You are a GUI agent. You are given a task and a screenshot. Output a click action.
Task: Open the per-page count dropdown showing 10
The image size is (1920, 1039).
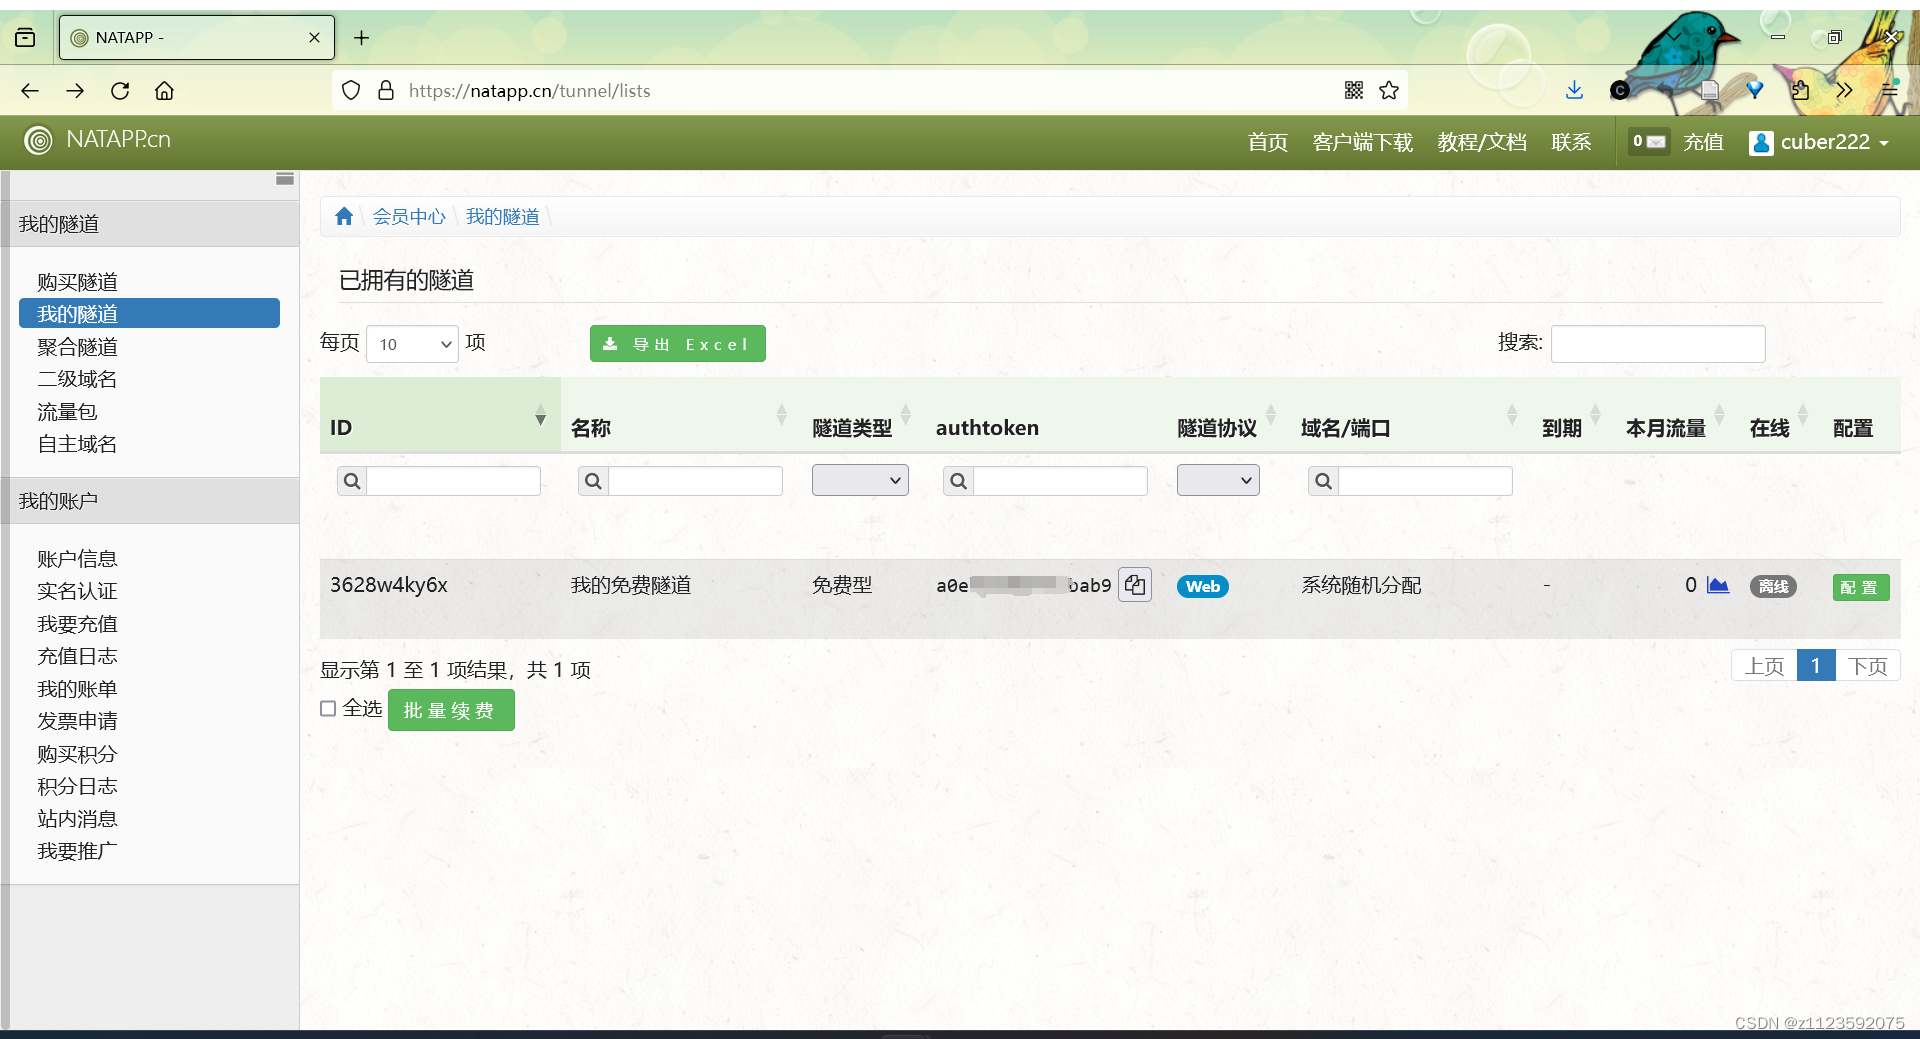pos(411,343)
